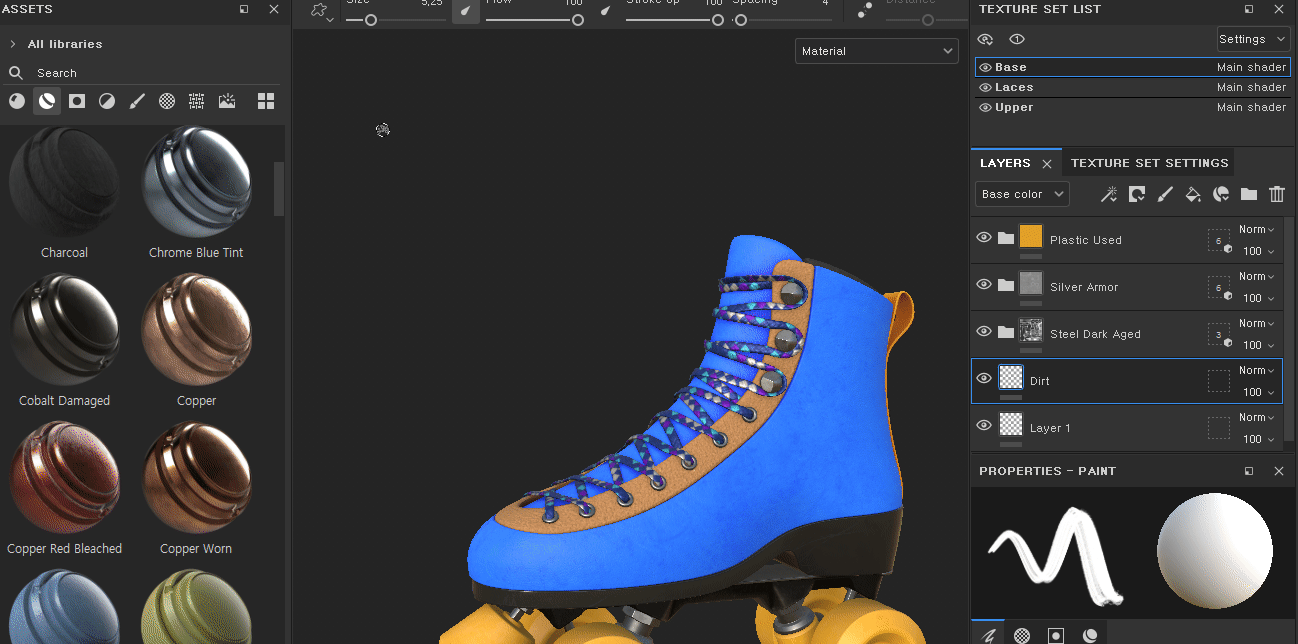Open Material tab in Properties panel

(1090, 634)
